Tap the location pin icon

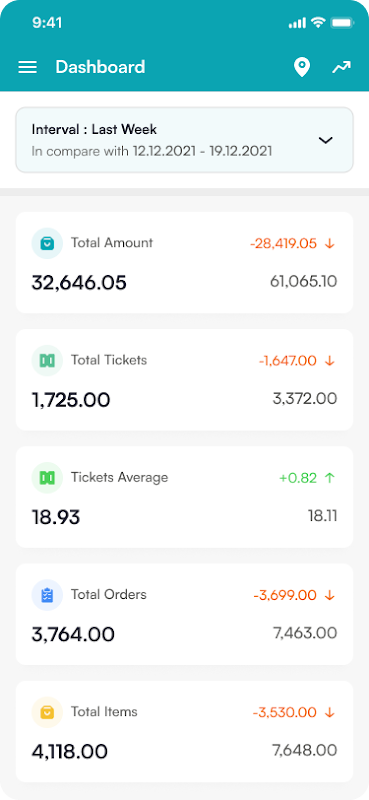[x=302, y=67]
